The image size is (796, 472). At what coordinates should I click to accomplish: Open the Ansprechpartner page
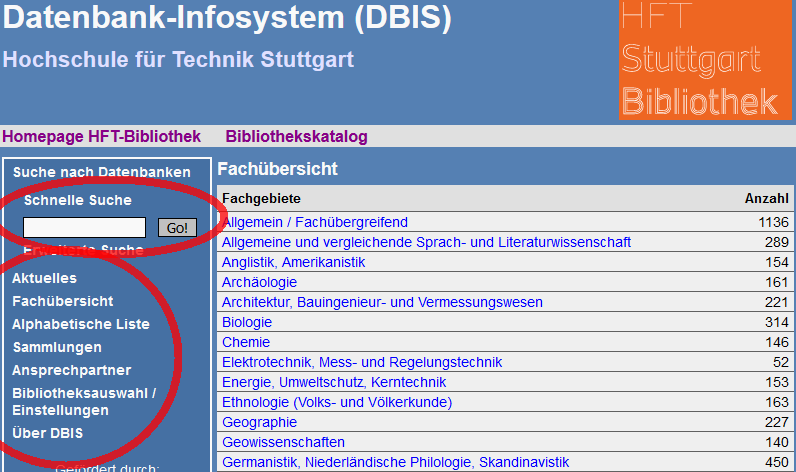pos(71,370)
